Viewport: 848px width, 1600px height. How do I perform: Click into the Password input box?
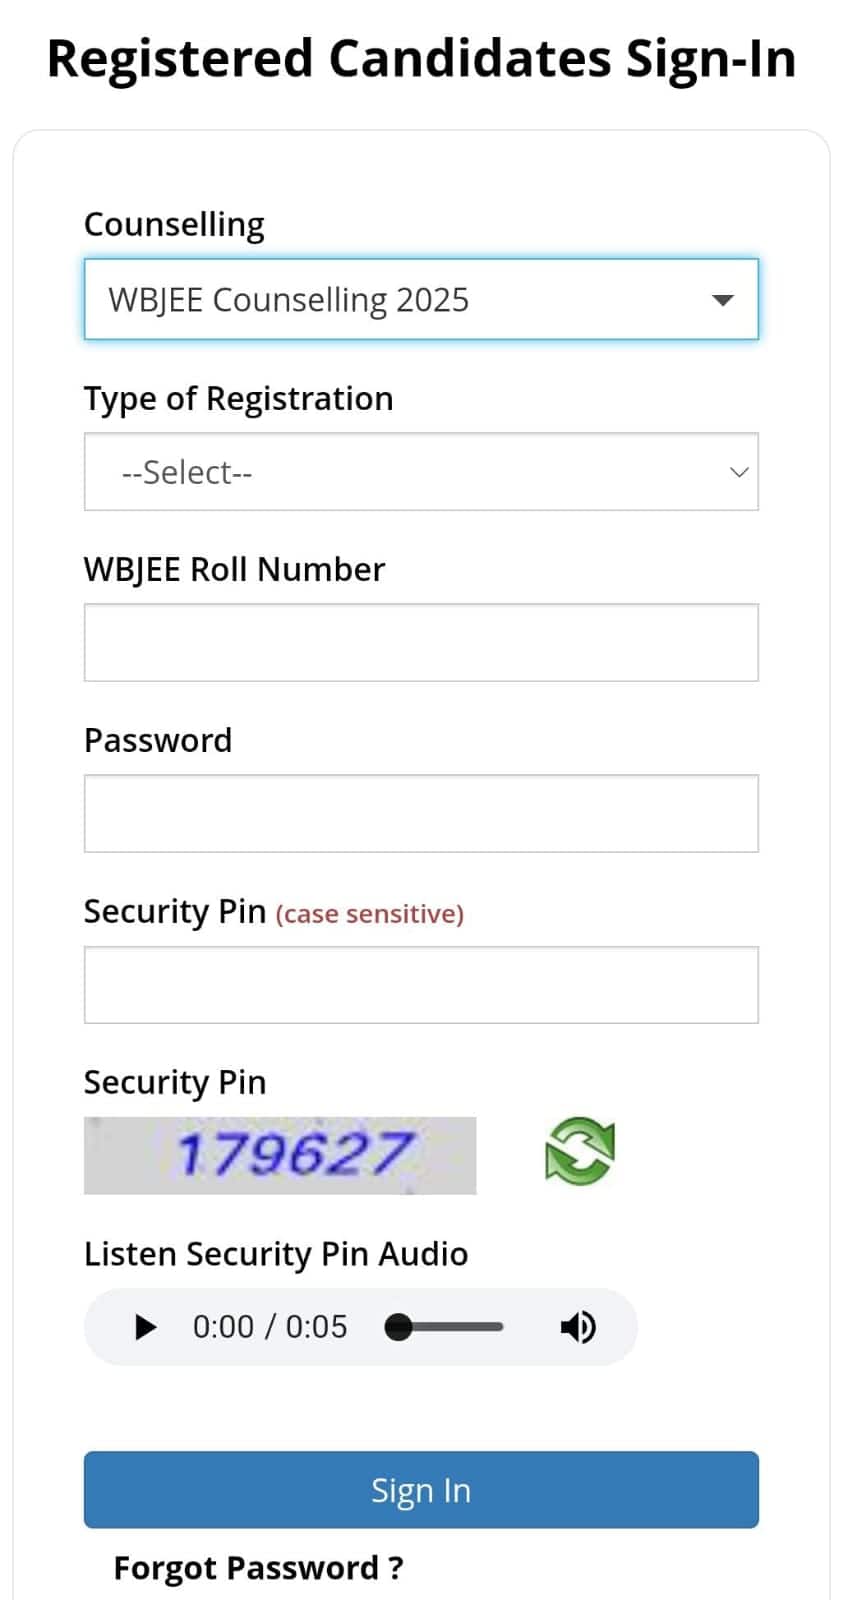point(420,814)
